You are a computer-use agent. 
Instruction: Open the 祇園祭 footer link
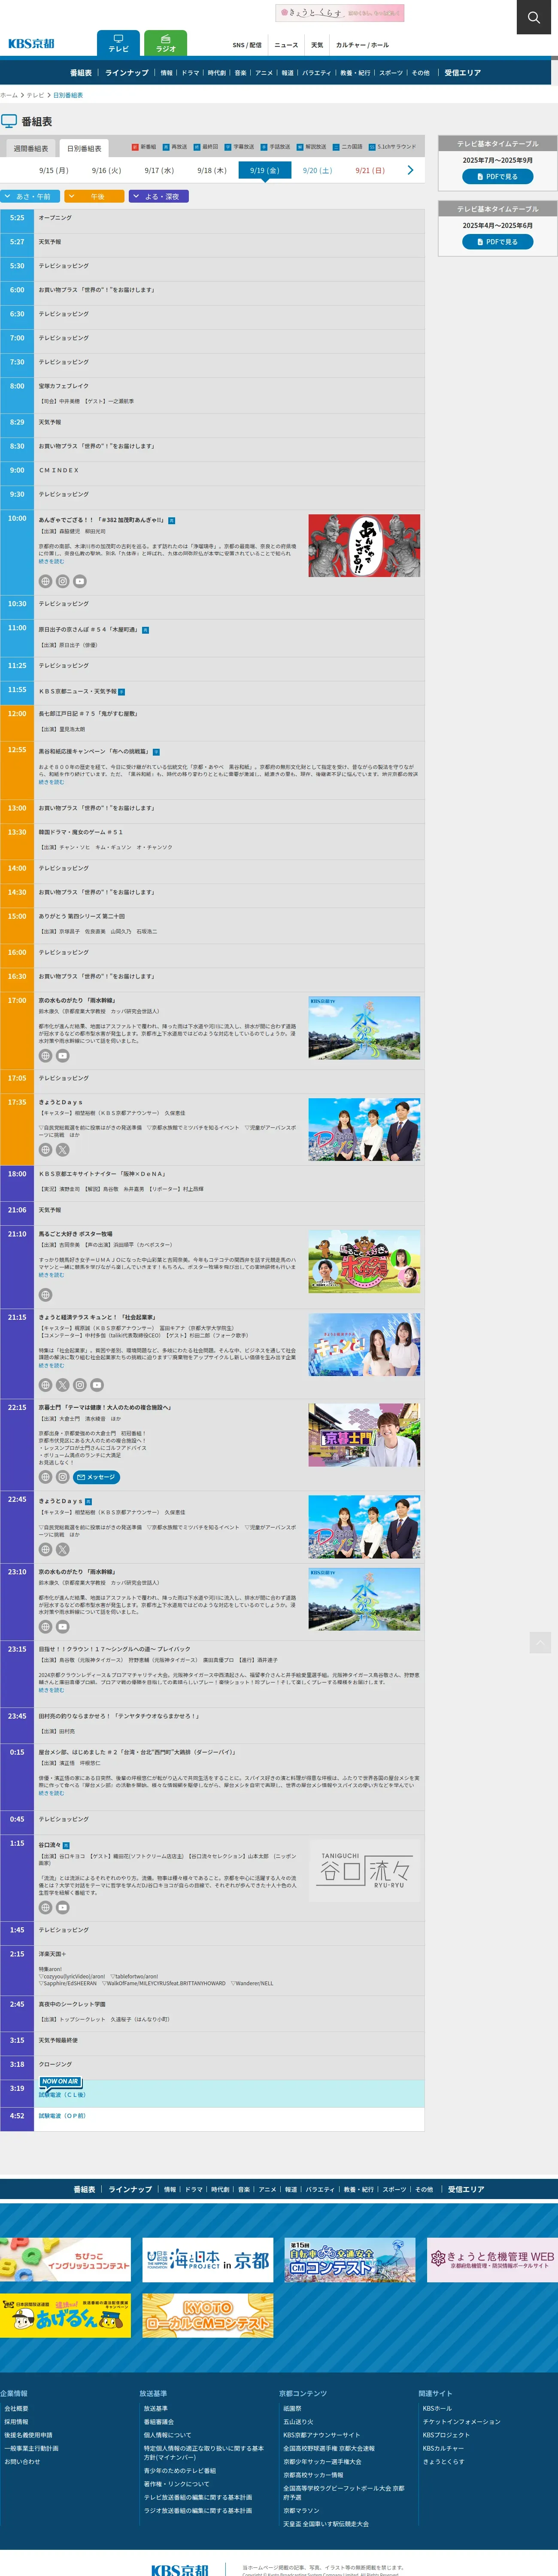(292, 2409)
